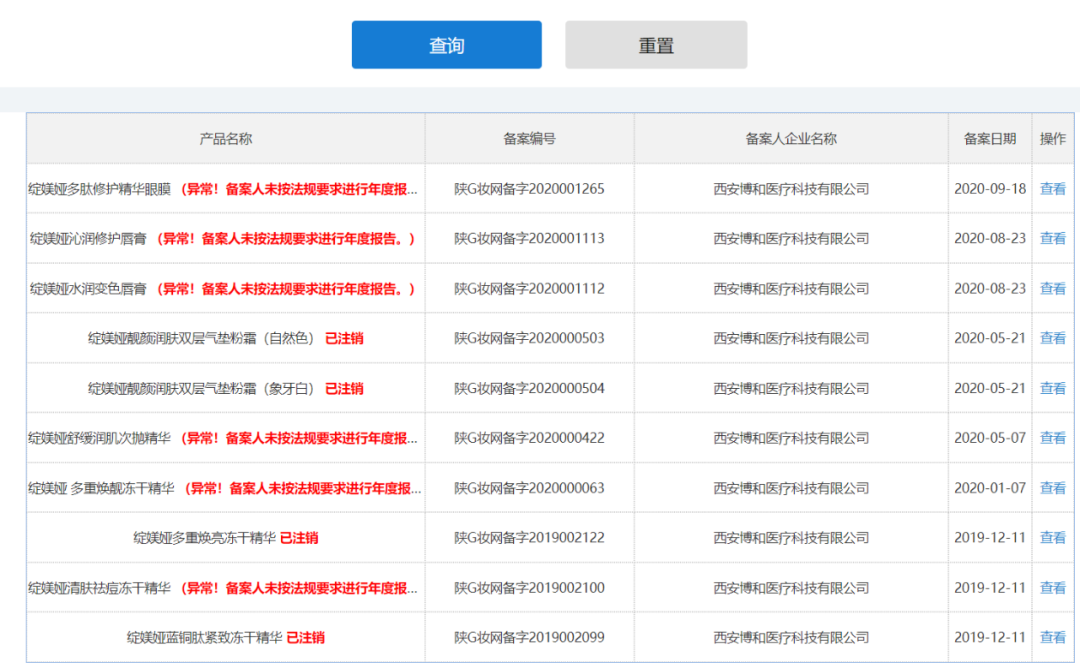
Task: Click the 备案编号 column header
Action: [x=529, y=138]
